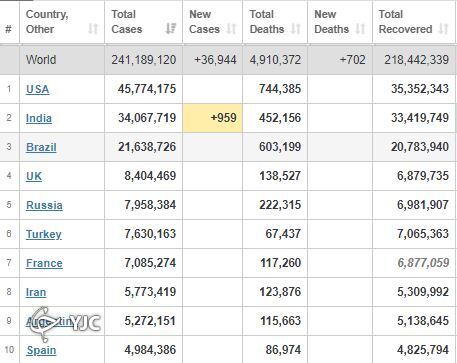457x363 pixels.
Task: Sort by New Deaths column arrows
Action: point(360,29)
